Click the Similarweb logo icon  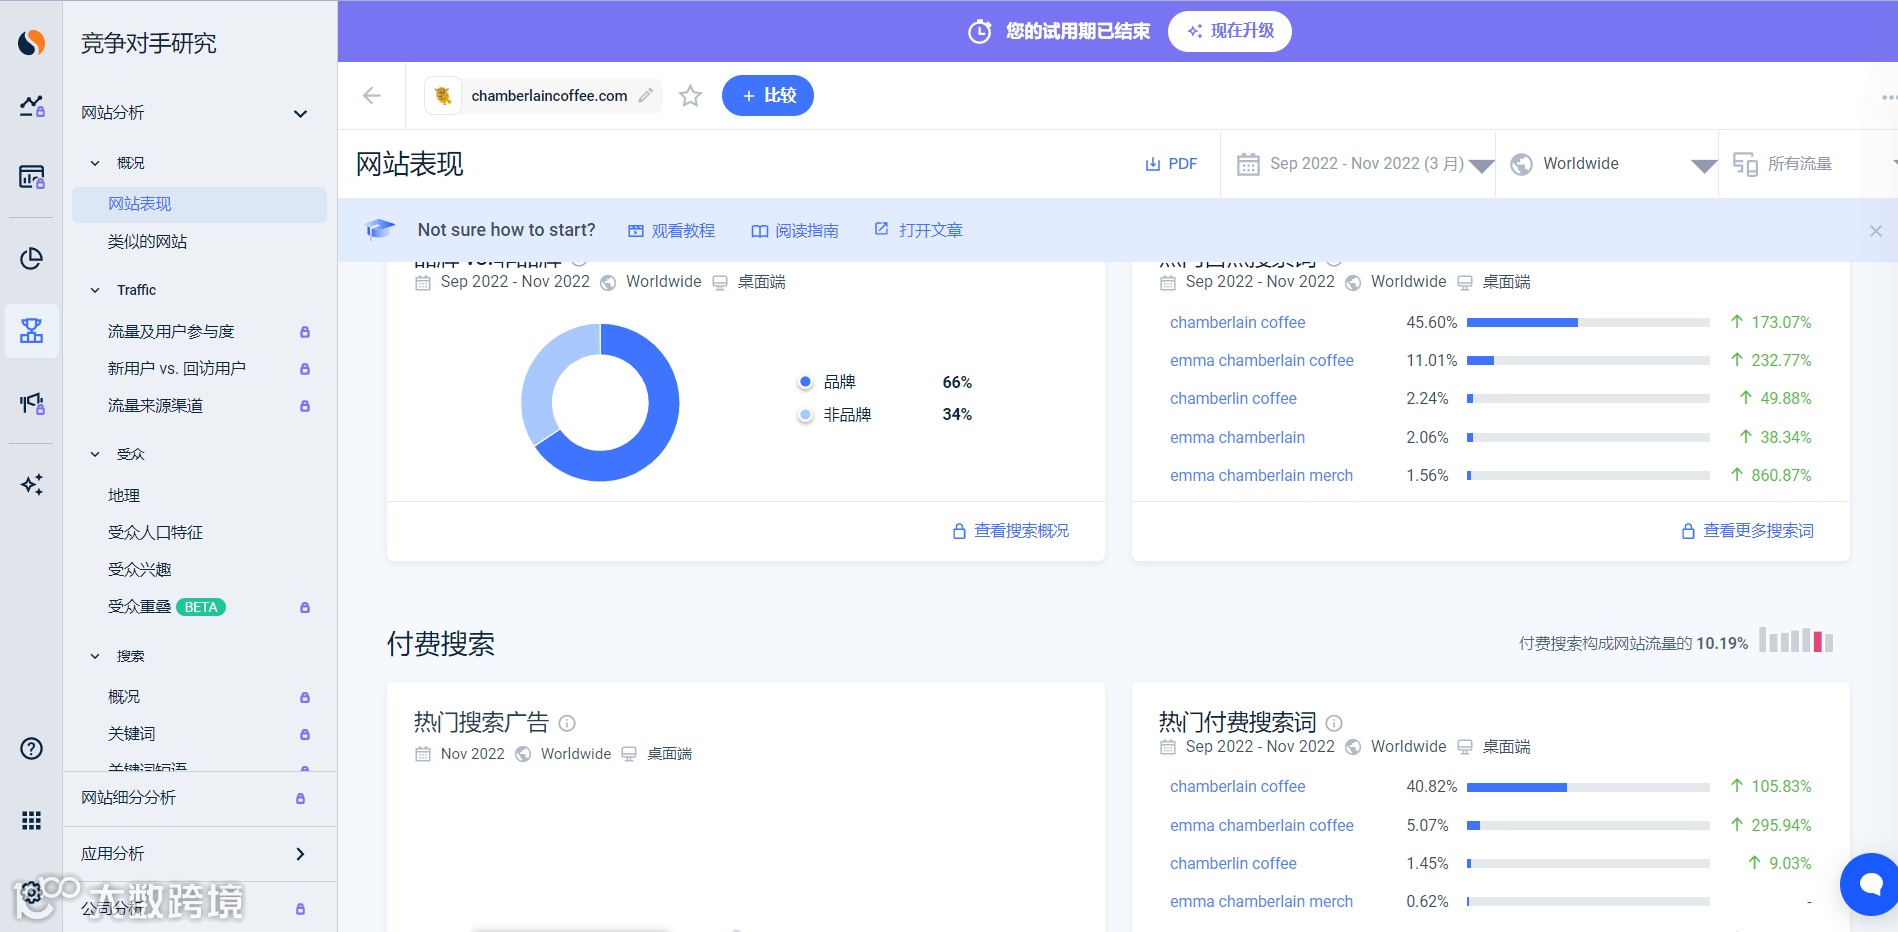(x=30, y=42)
